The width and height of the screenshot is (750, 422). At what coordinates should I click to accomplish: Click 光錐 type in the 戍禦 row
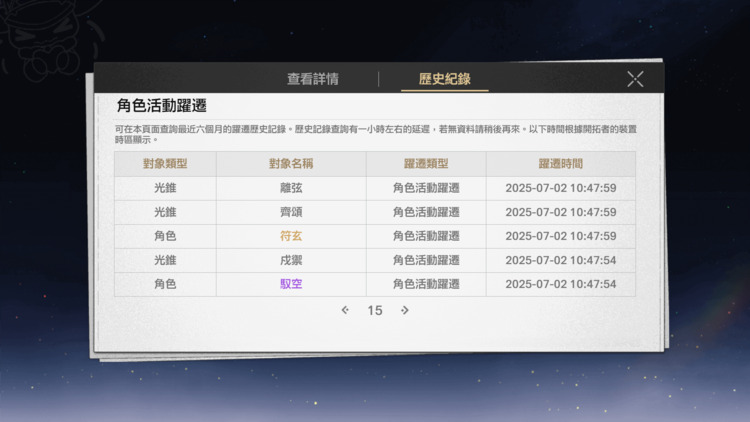[x=165, y=260]
